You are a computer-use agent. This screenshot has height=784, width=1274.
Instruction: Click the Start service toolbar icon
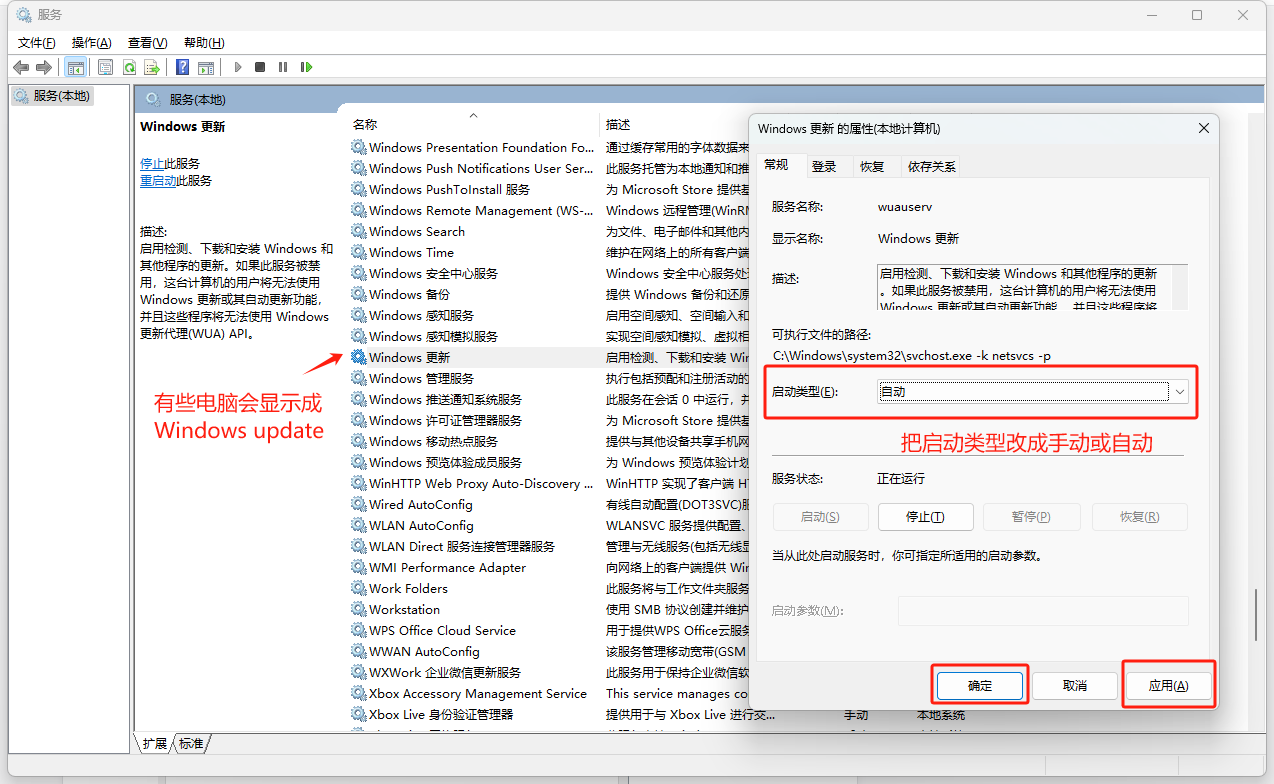[237, 66]
